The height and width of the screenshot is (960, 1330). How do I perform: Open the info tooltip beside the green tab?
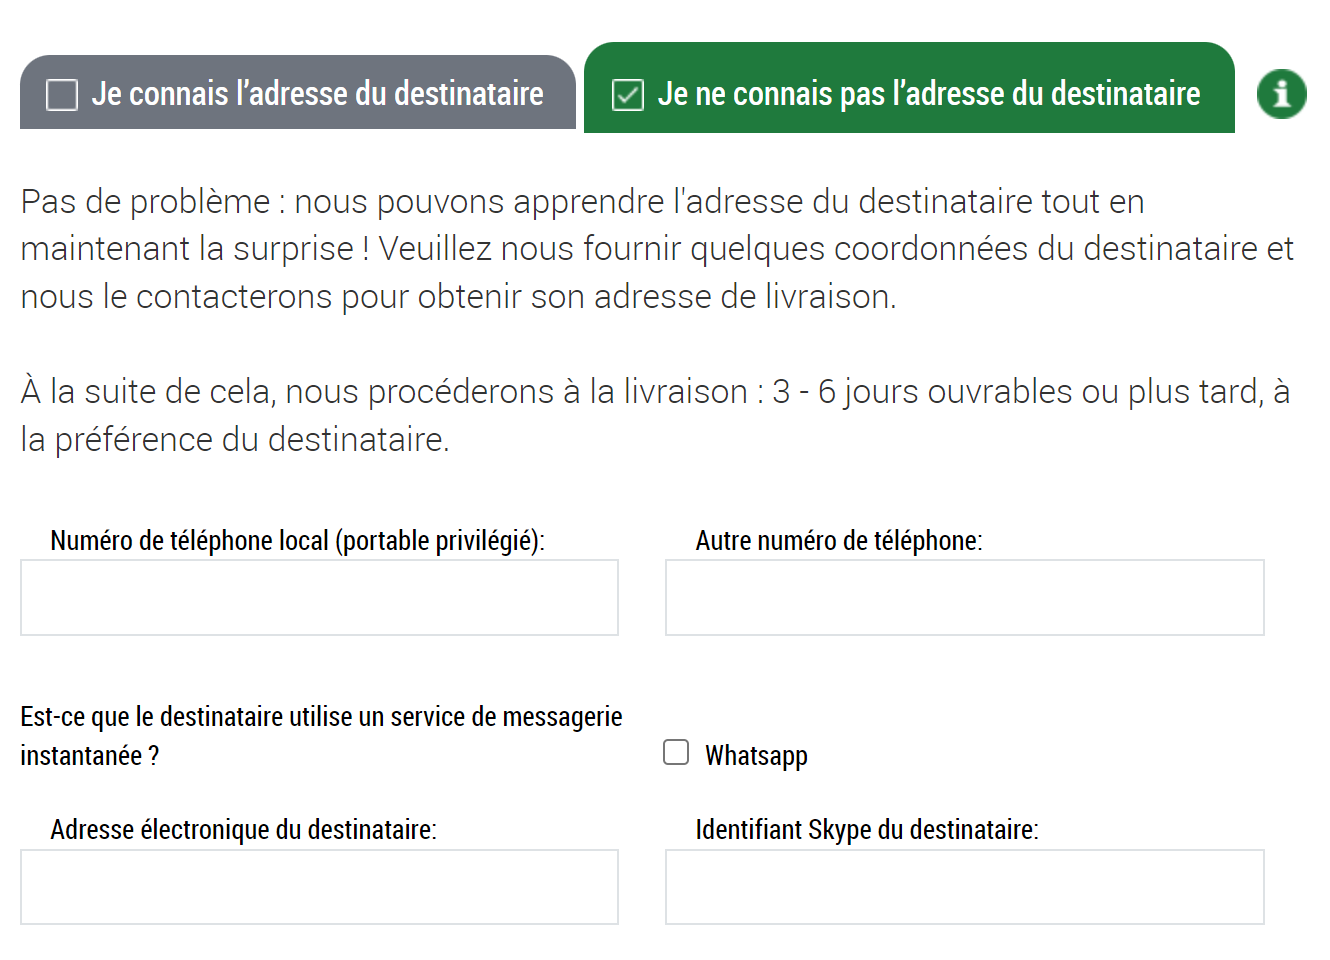pos(1281,93)
